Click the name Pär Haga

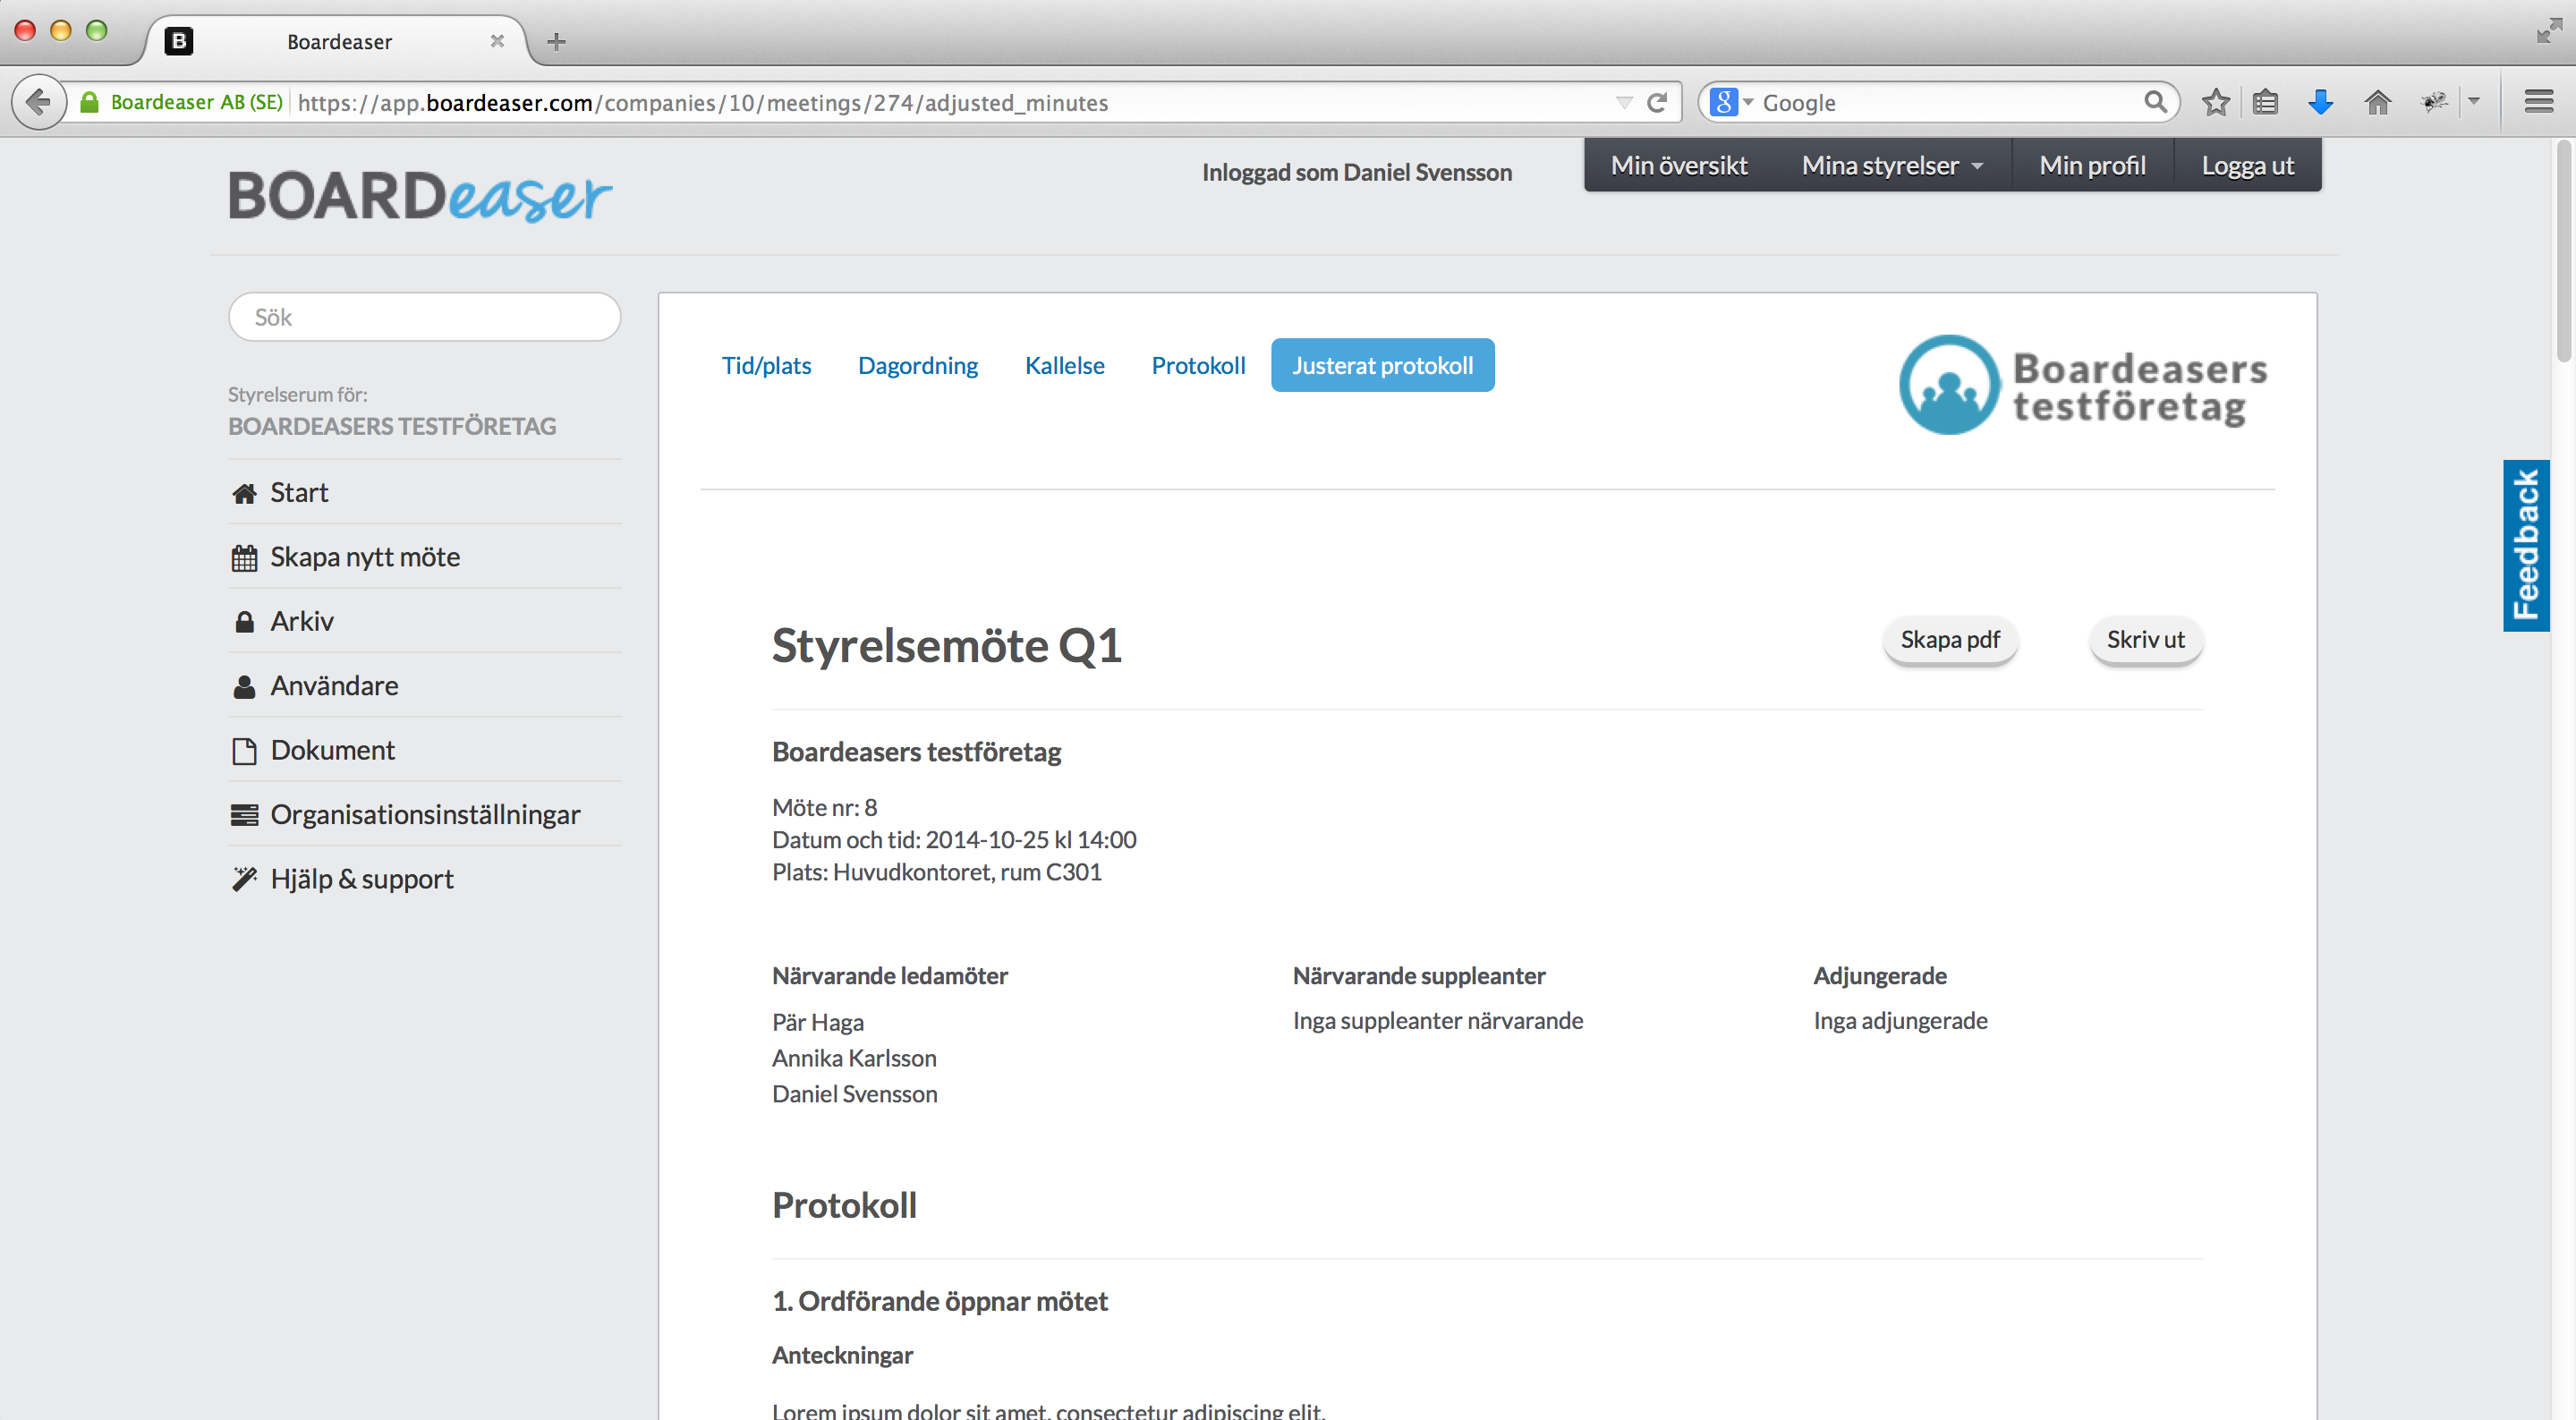pyautogui.click(x=818, y=1022)
